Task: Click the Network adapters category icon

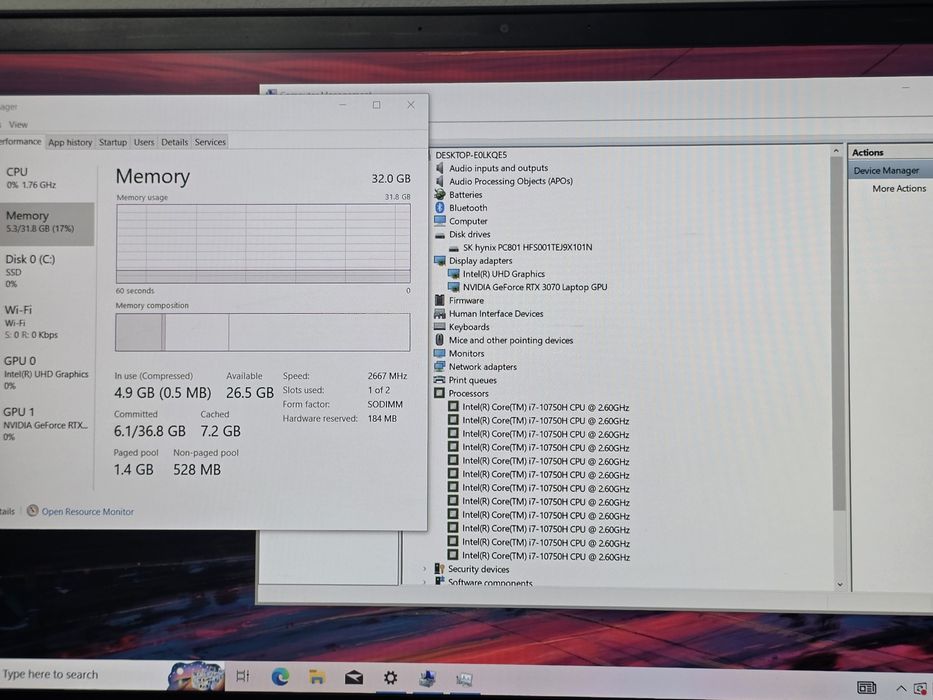Action: [440, 367]
